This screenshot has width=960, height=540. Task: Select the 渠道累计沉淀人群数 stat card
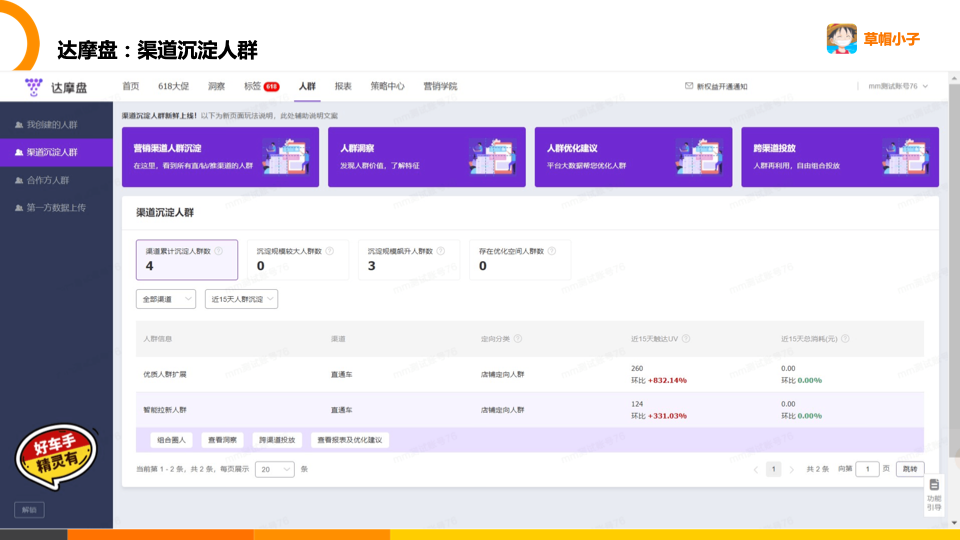pyautogui.click(x=187, y=260)
